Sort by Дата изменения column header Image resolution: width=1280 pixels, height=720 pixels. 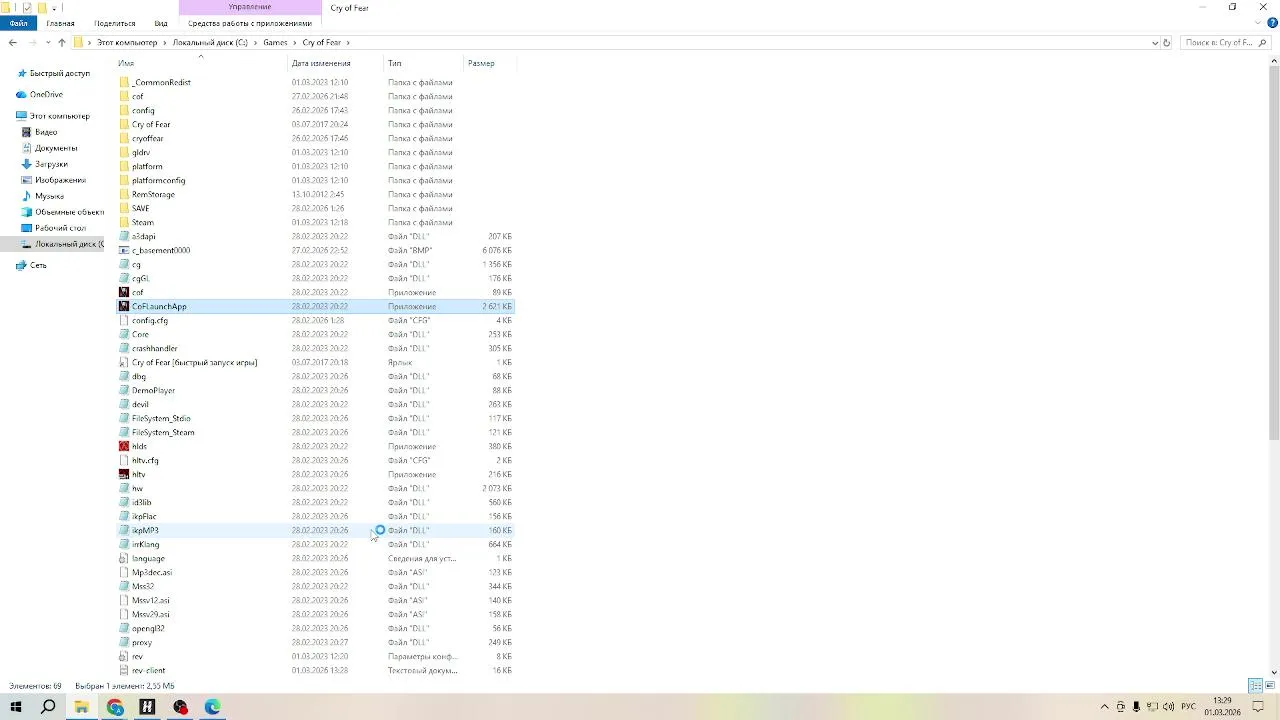tap(321, 63)
